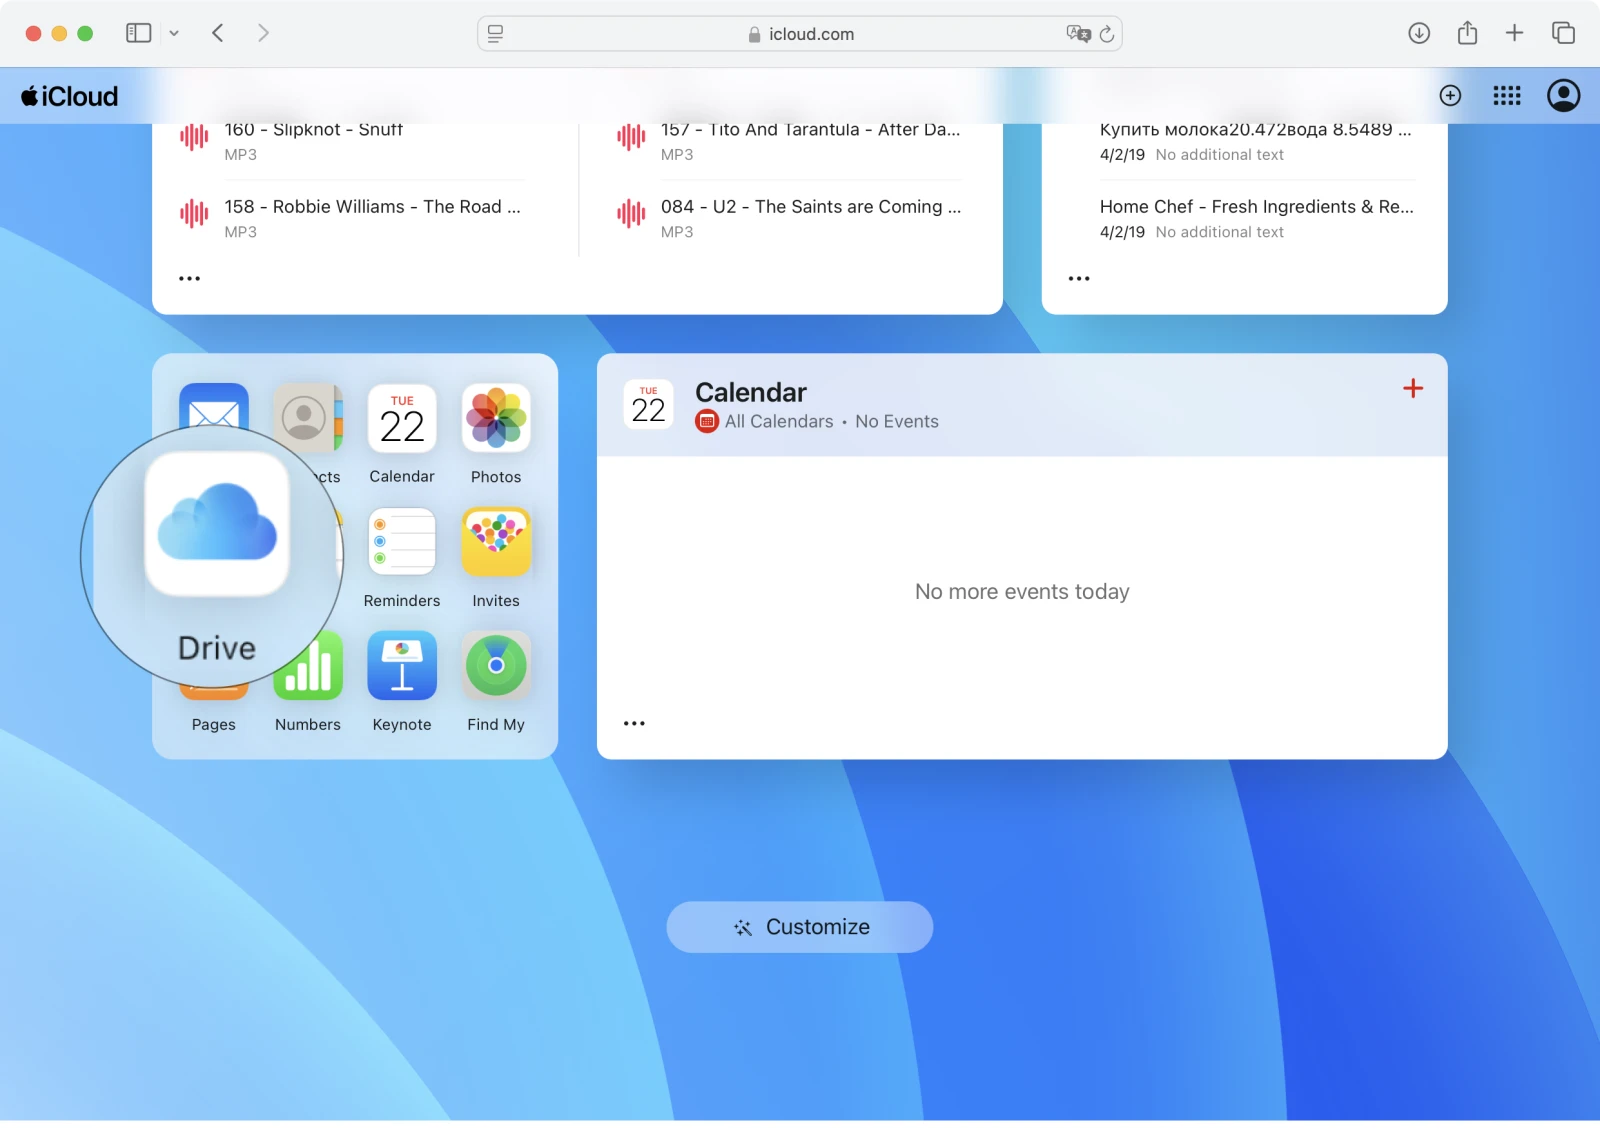Open the music widget's ellipsis menu
The width and height of the screenshot is (1600, 1136).
tap(190, 278)
